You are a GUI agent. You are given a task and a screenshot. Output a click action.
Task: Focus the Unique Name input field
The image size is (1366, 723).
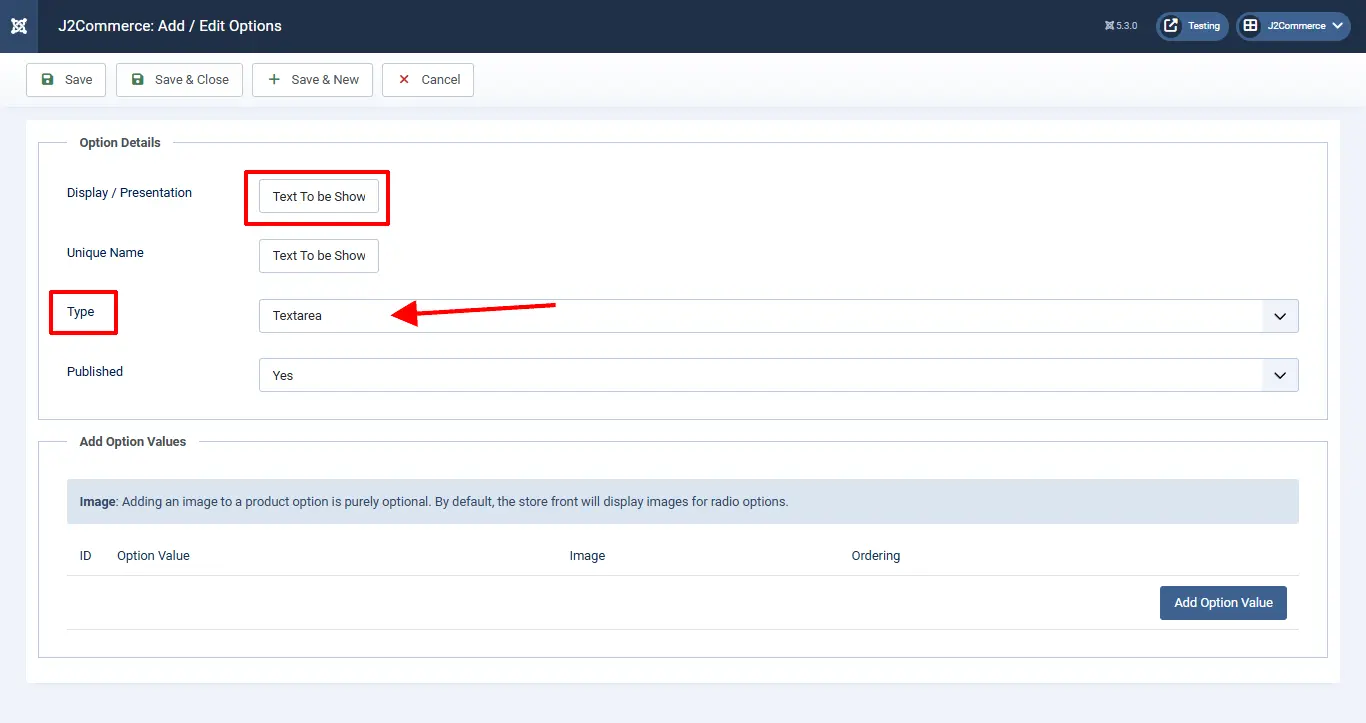pos(319,256)
